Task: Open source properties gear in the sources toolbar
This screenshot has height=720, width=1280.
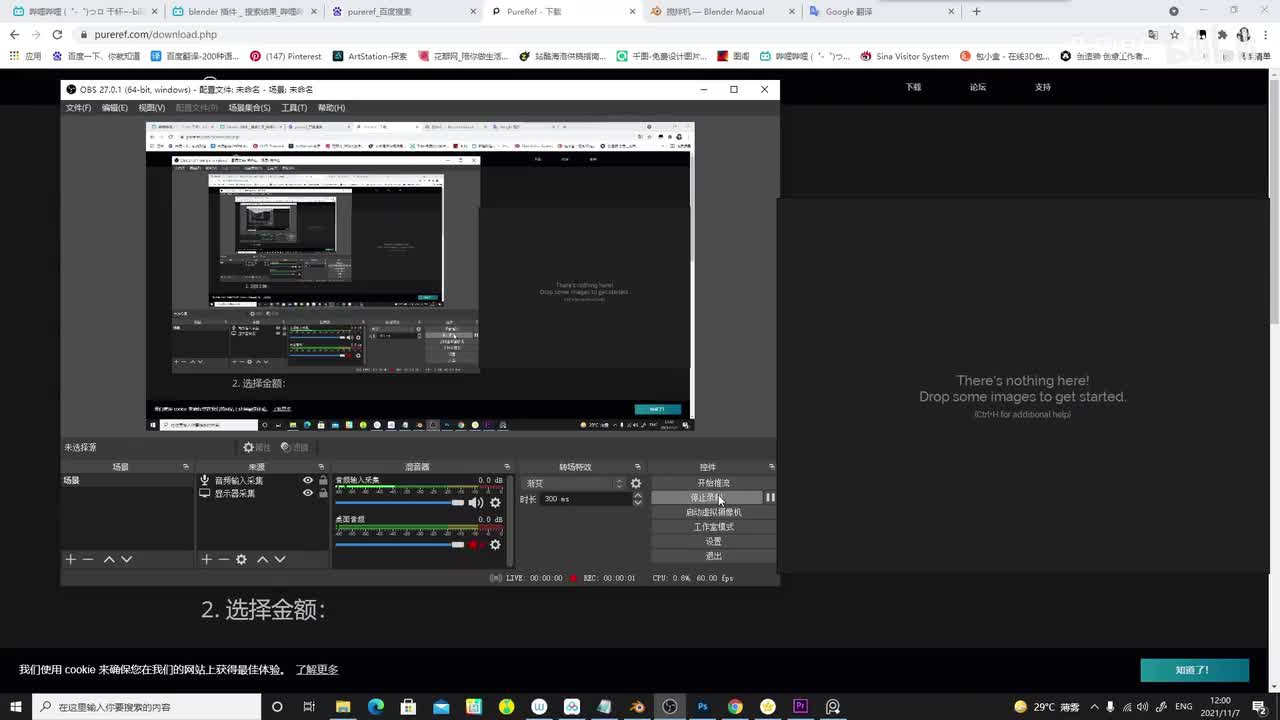Action: click(x=241, y=560)
